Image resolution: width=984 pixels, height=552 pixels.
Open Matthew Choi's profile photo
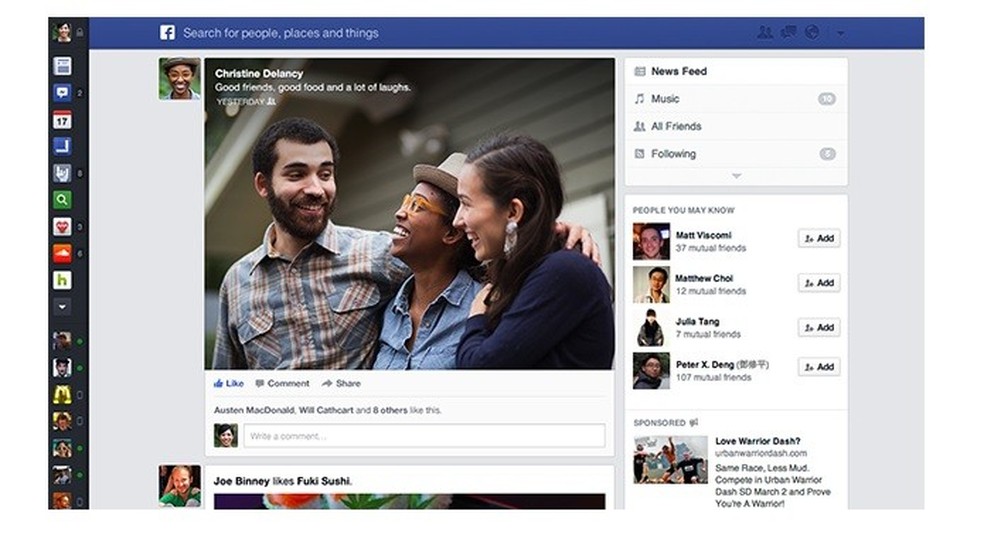click(x=651, y=284)
